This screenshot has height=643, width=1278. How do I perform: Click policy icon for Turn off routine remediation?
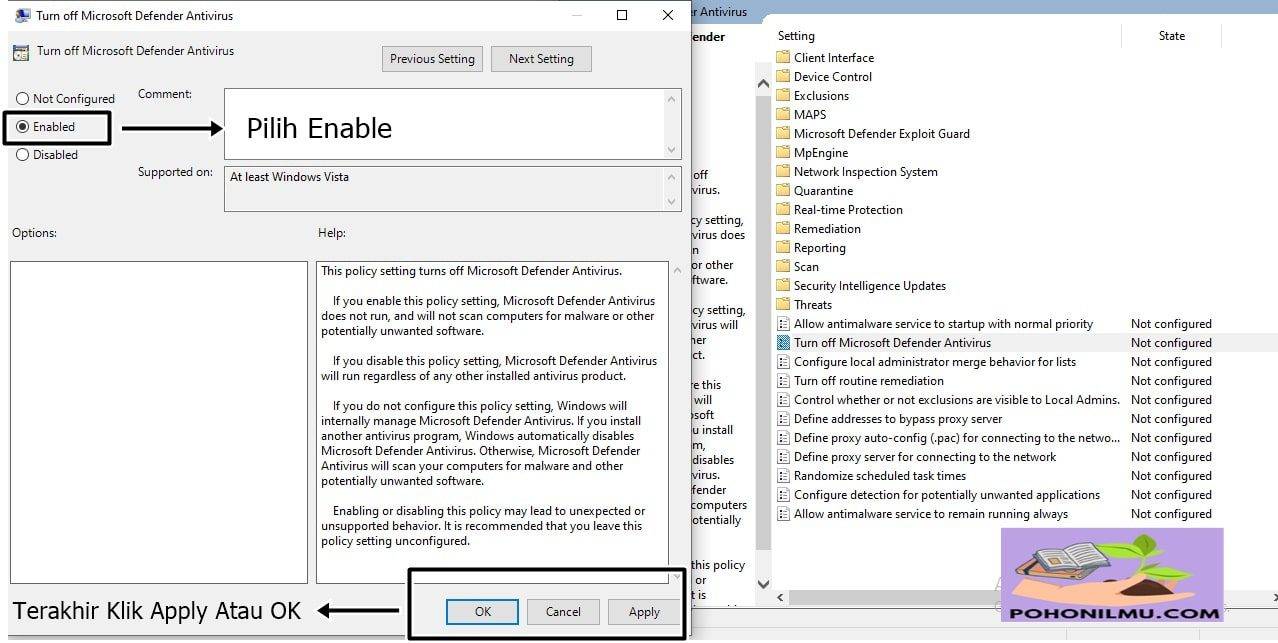point(784,381)
